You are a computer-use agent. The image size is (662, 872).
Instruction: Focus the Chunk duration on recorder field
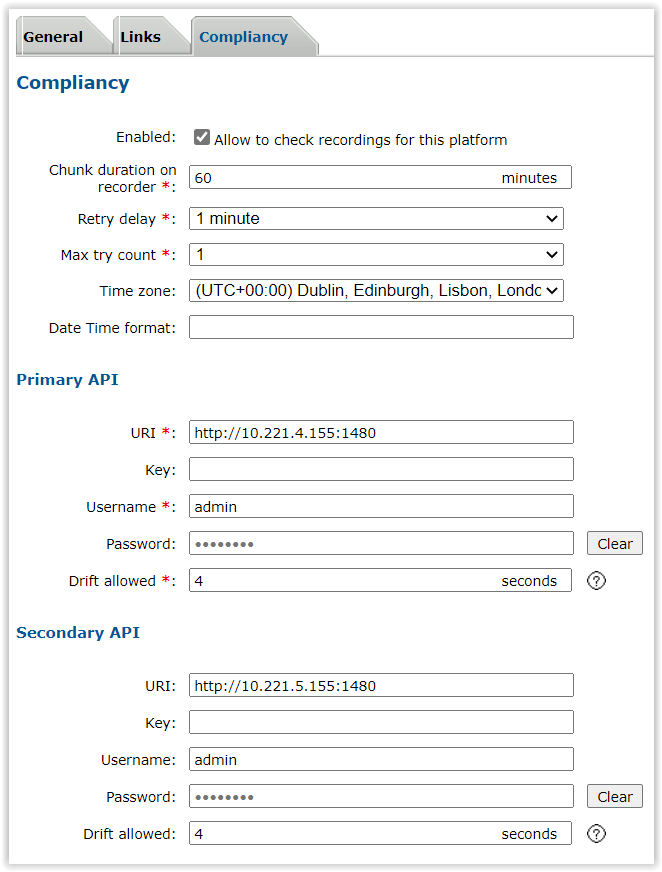[381, 177]
